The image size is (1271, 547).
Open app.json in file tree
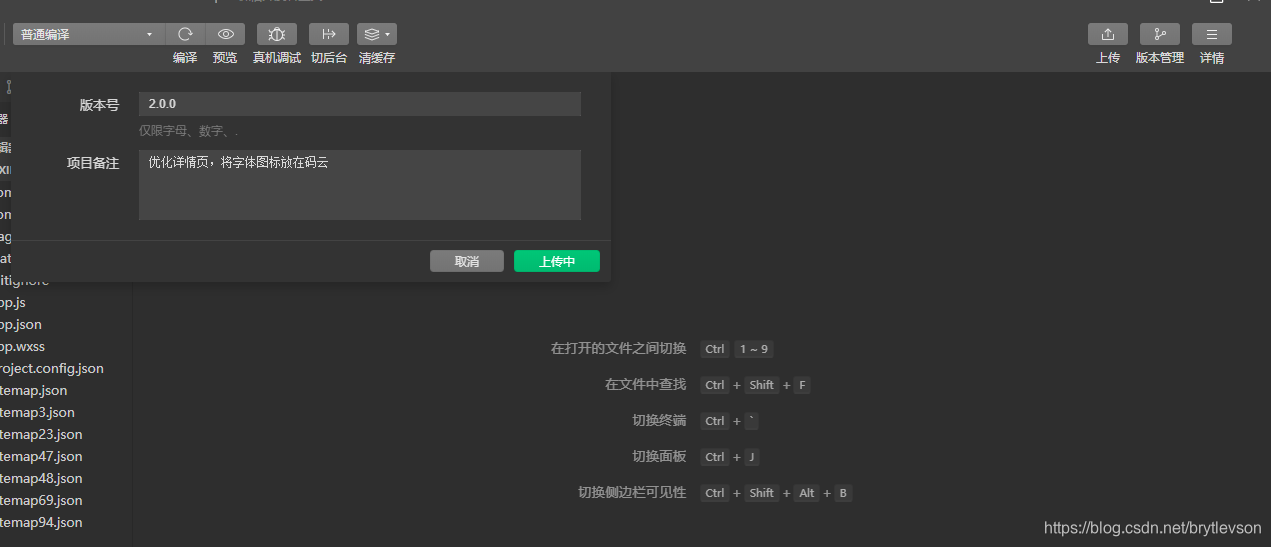point(21,324)
